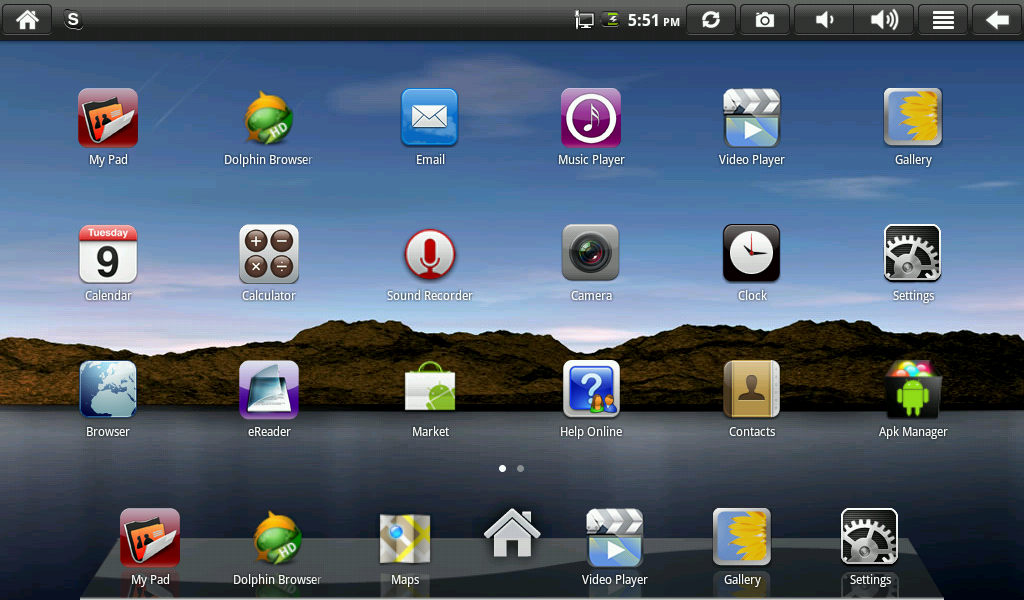Tap the battery charging status icon

pos(611,20)
